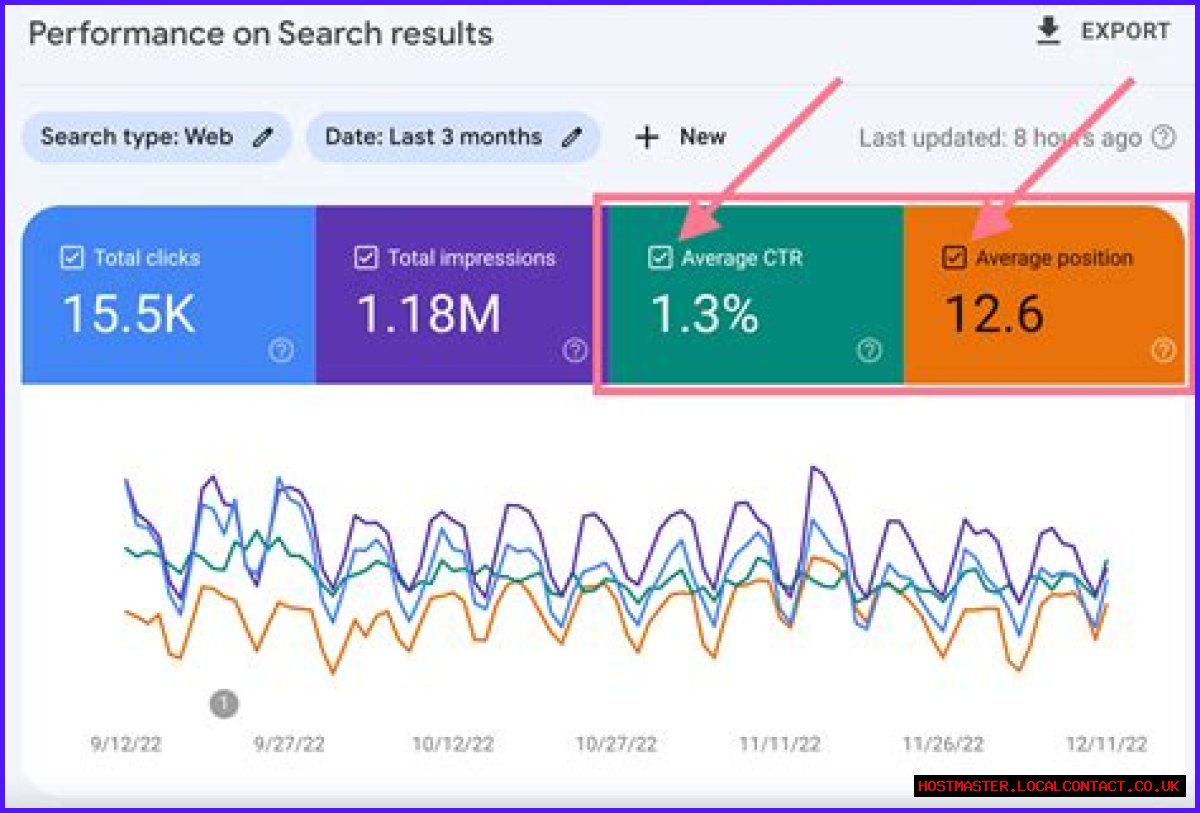Click the 9/12/22 axis date label

click(125, 745)
